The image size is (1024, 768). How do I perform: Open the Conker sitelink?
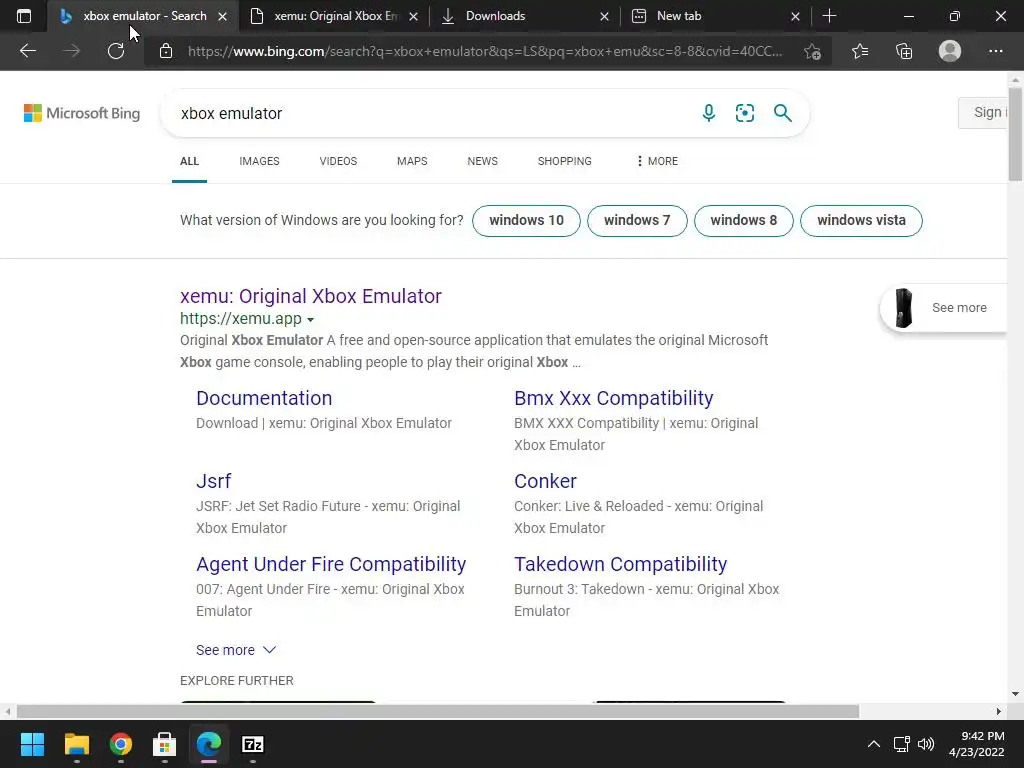[x=545, y=481]
